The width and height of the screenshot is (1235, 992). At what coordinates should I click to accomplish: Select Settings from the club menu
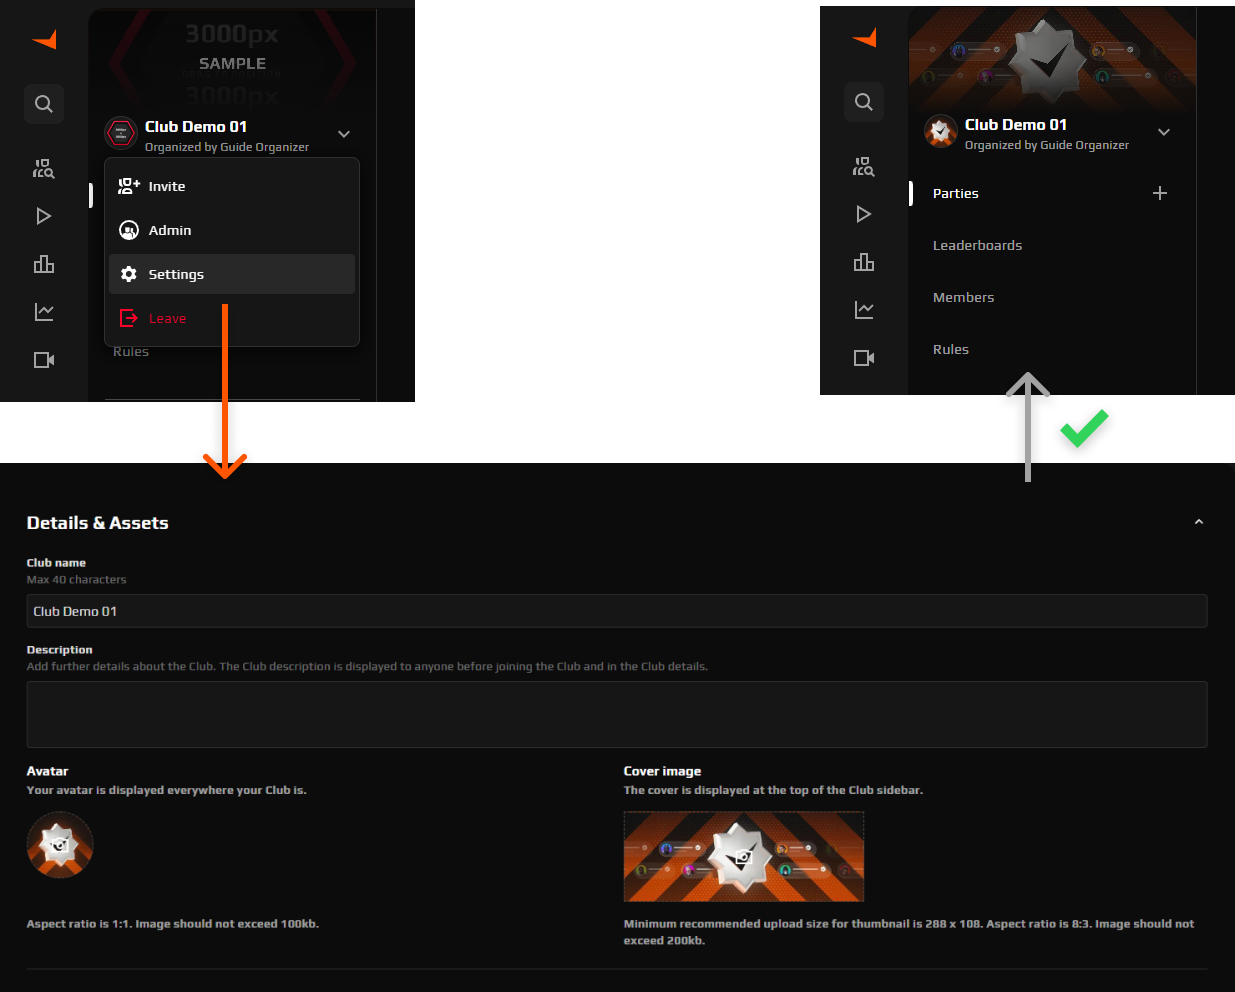pyautogui.click(x=176, y=273)
